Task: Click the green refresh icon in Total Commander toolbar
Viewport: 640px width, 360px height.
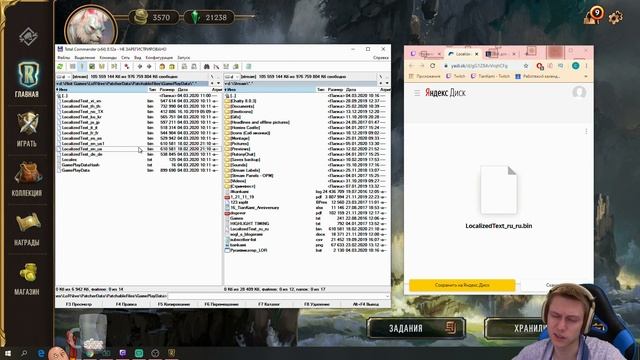Action: 60,67
